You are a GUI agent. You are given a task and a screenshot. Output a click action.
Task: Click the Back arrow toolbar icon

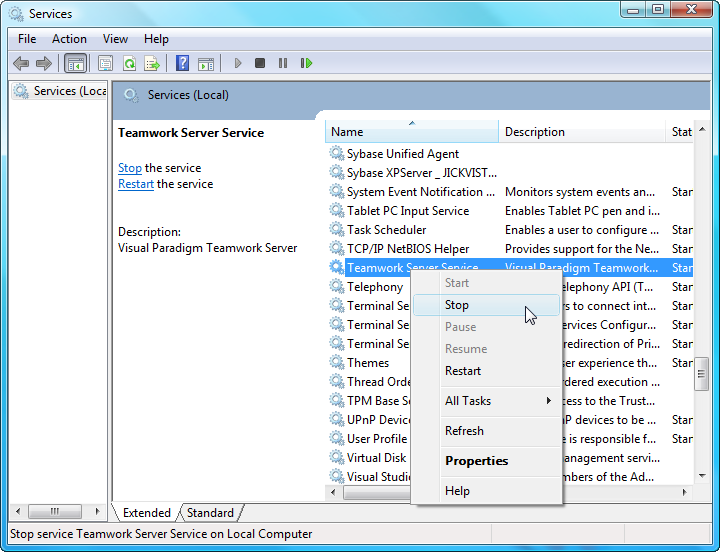pyautogui.click(x=21, y=63)
